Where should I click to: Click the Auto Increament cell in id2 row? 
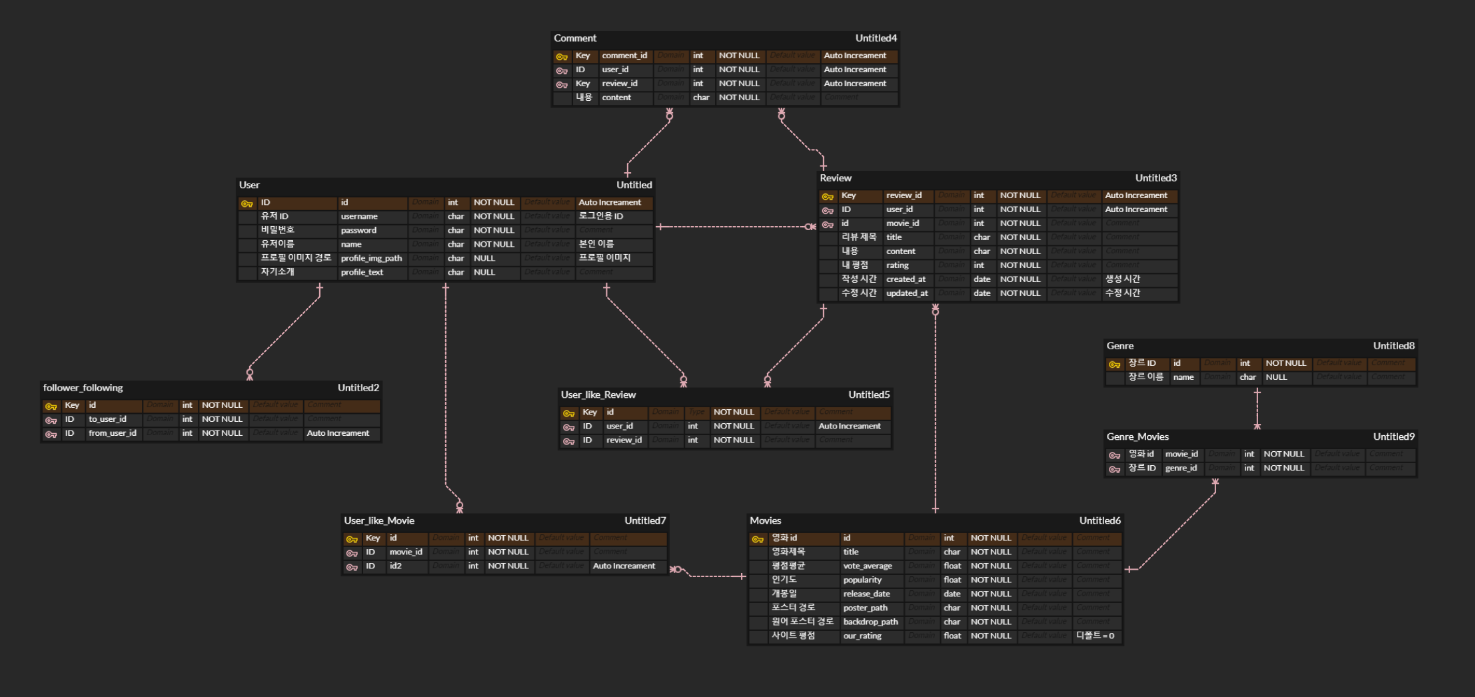click(x=629, y=567)
